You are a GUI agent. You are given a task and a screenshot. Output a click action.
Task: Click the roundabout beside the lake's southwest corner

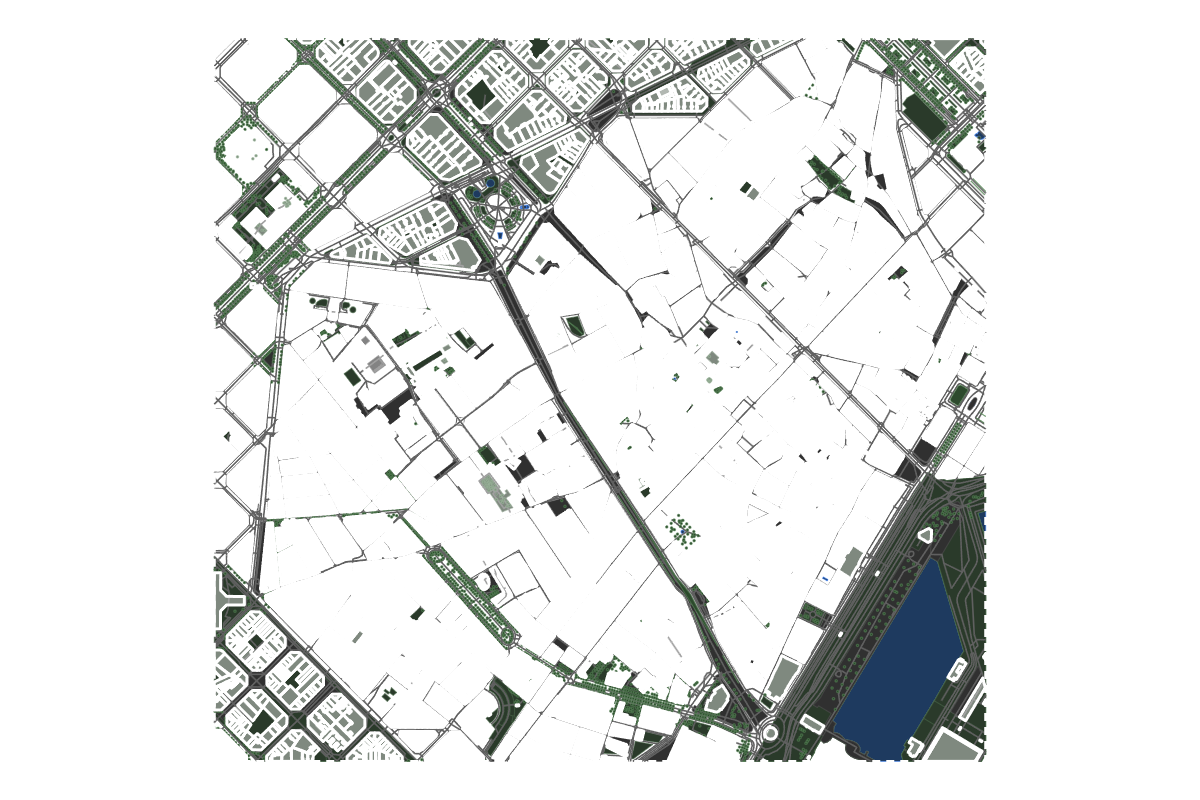(x=769, y=733)
